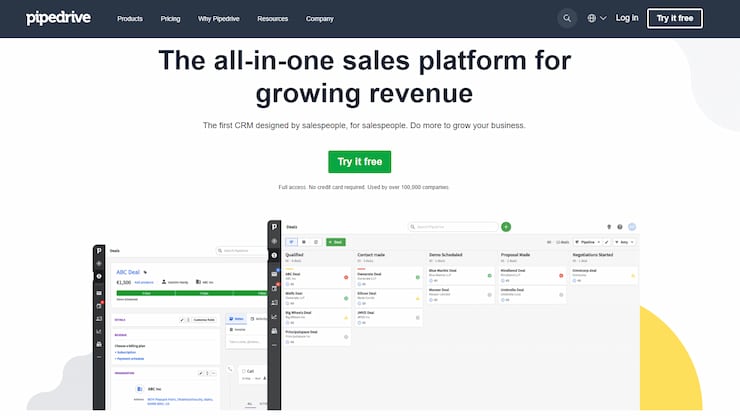Click the Customize fields button
Screen dimensions: 740x416
[x=204, y=320]
